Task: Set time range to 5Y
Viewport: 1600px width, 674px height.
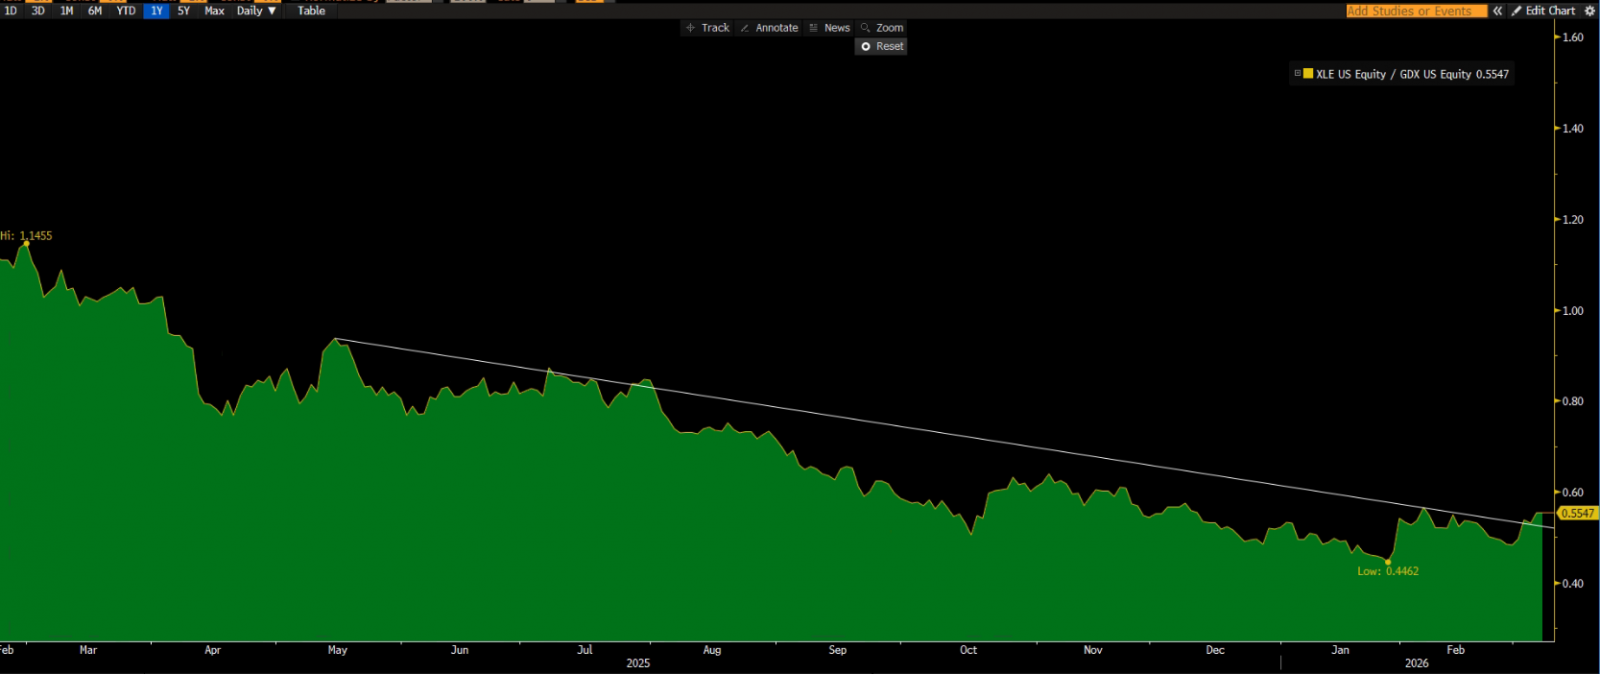Action: tap(184, 11)
